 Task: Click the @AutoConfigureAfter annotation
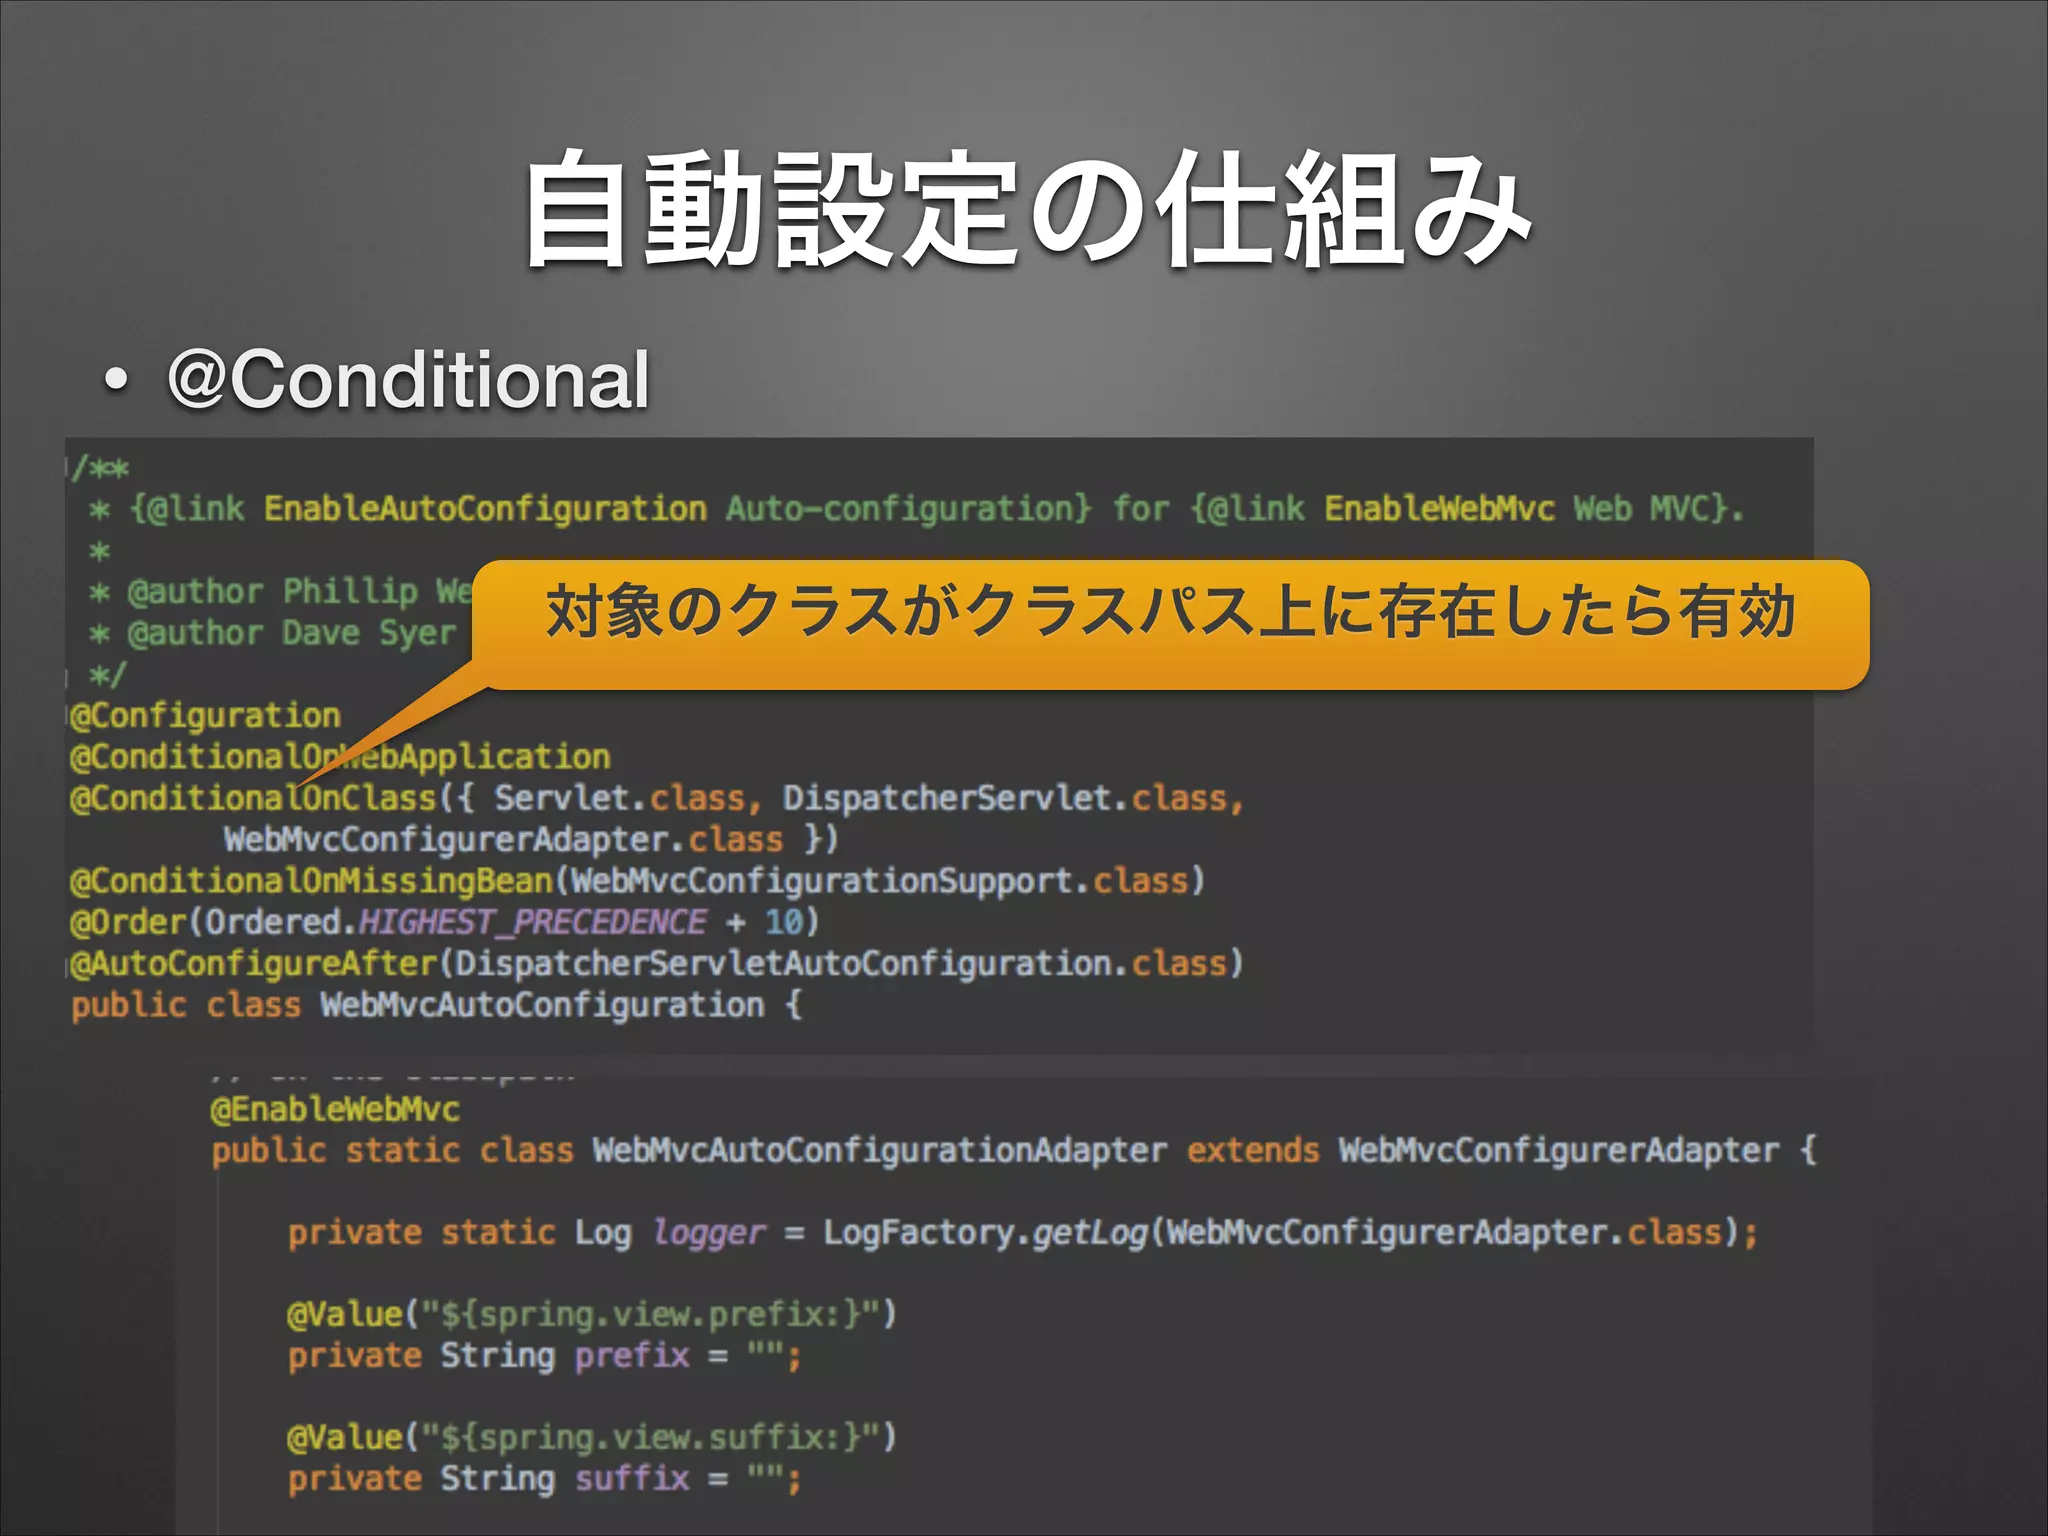[x=254, y=964]
